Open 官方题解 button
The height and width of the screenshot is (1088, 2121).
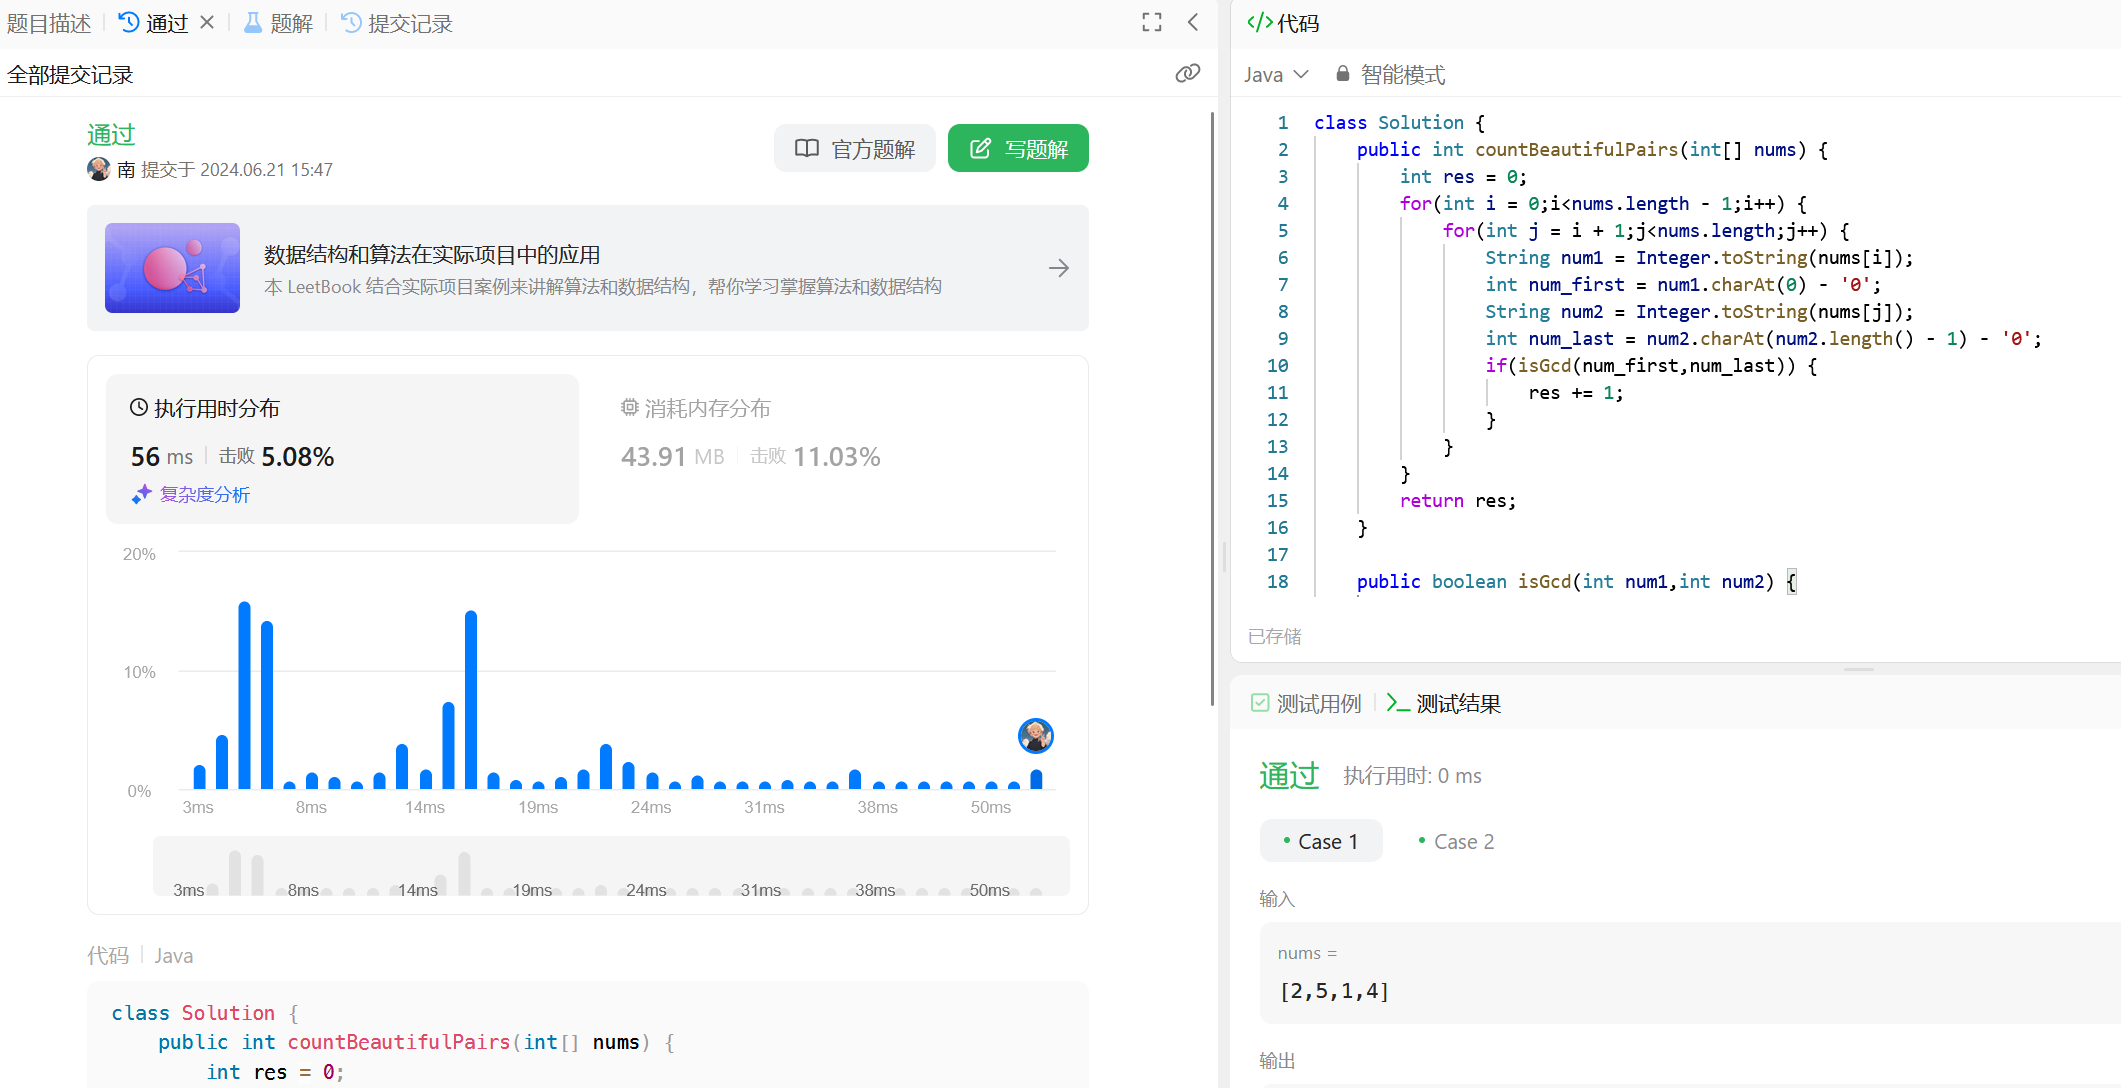855,149
